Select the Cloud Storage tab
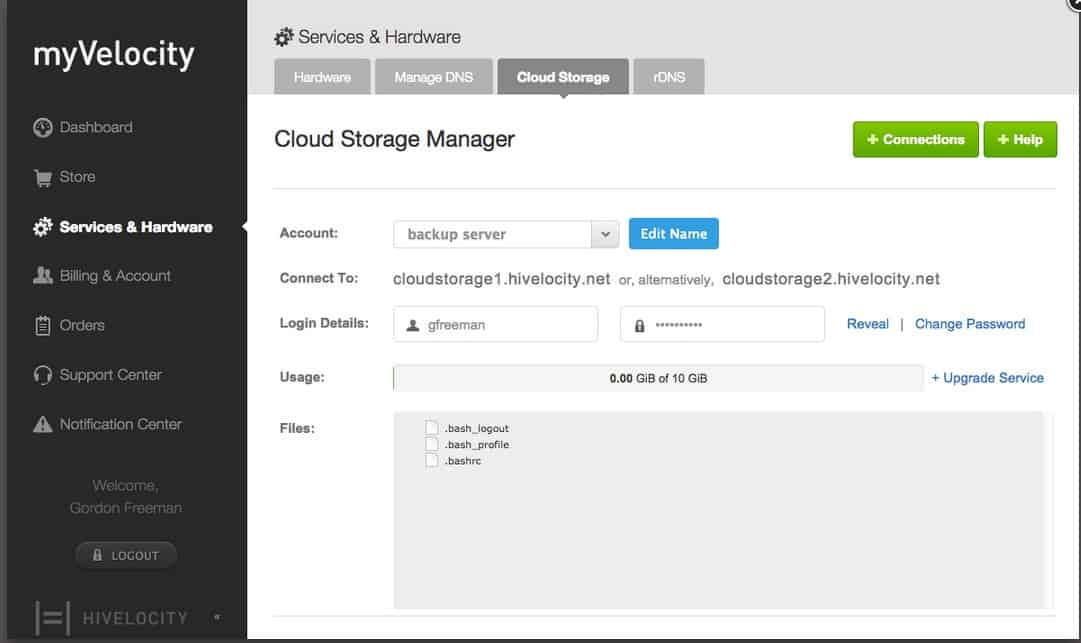The image size is (1081, 643). 563,76
